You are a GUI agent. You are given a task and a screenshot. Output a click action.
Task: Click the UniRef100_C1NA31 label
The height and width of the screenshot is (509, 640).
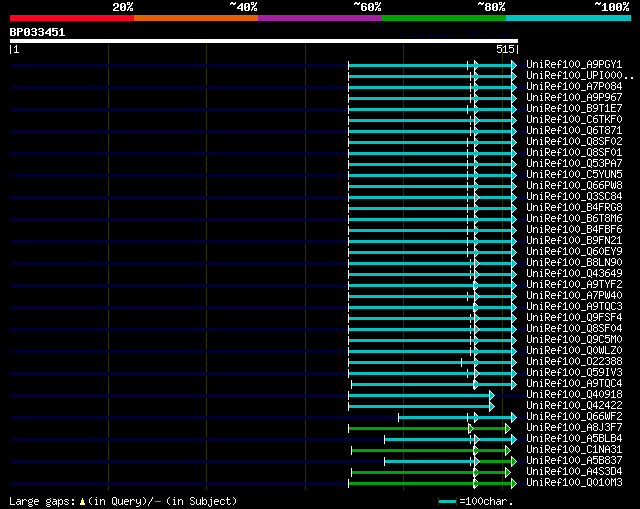(574, 450)
